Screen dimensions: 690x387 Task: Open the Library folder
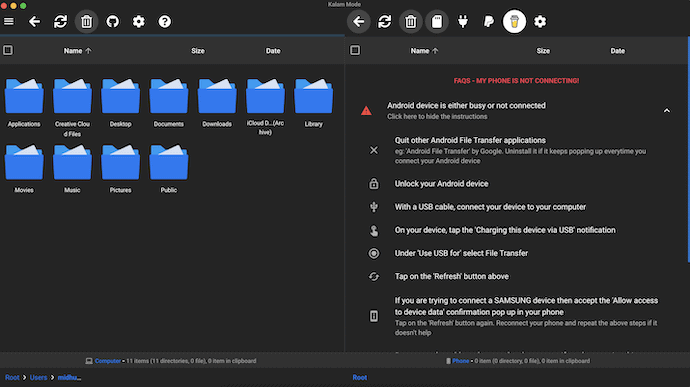(x=313, y=103)
